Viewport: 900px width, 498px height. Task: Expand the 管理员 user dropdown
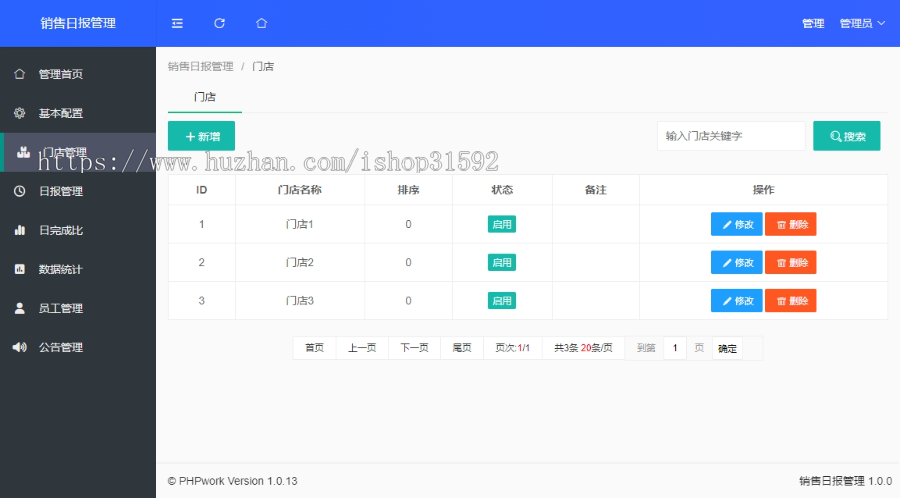click(x=862, y=24)
